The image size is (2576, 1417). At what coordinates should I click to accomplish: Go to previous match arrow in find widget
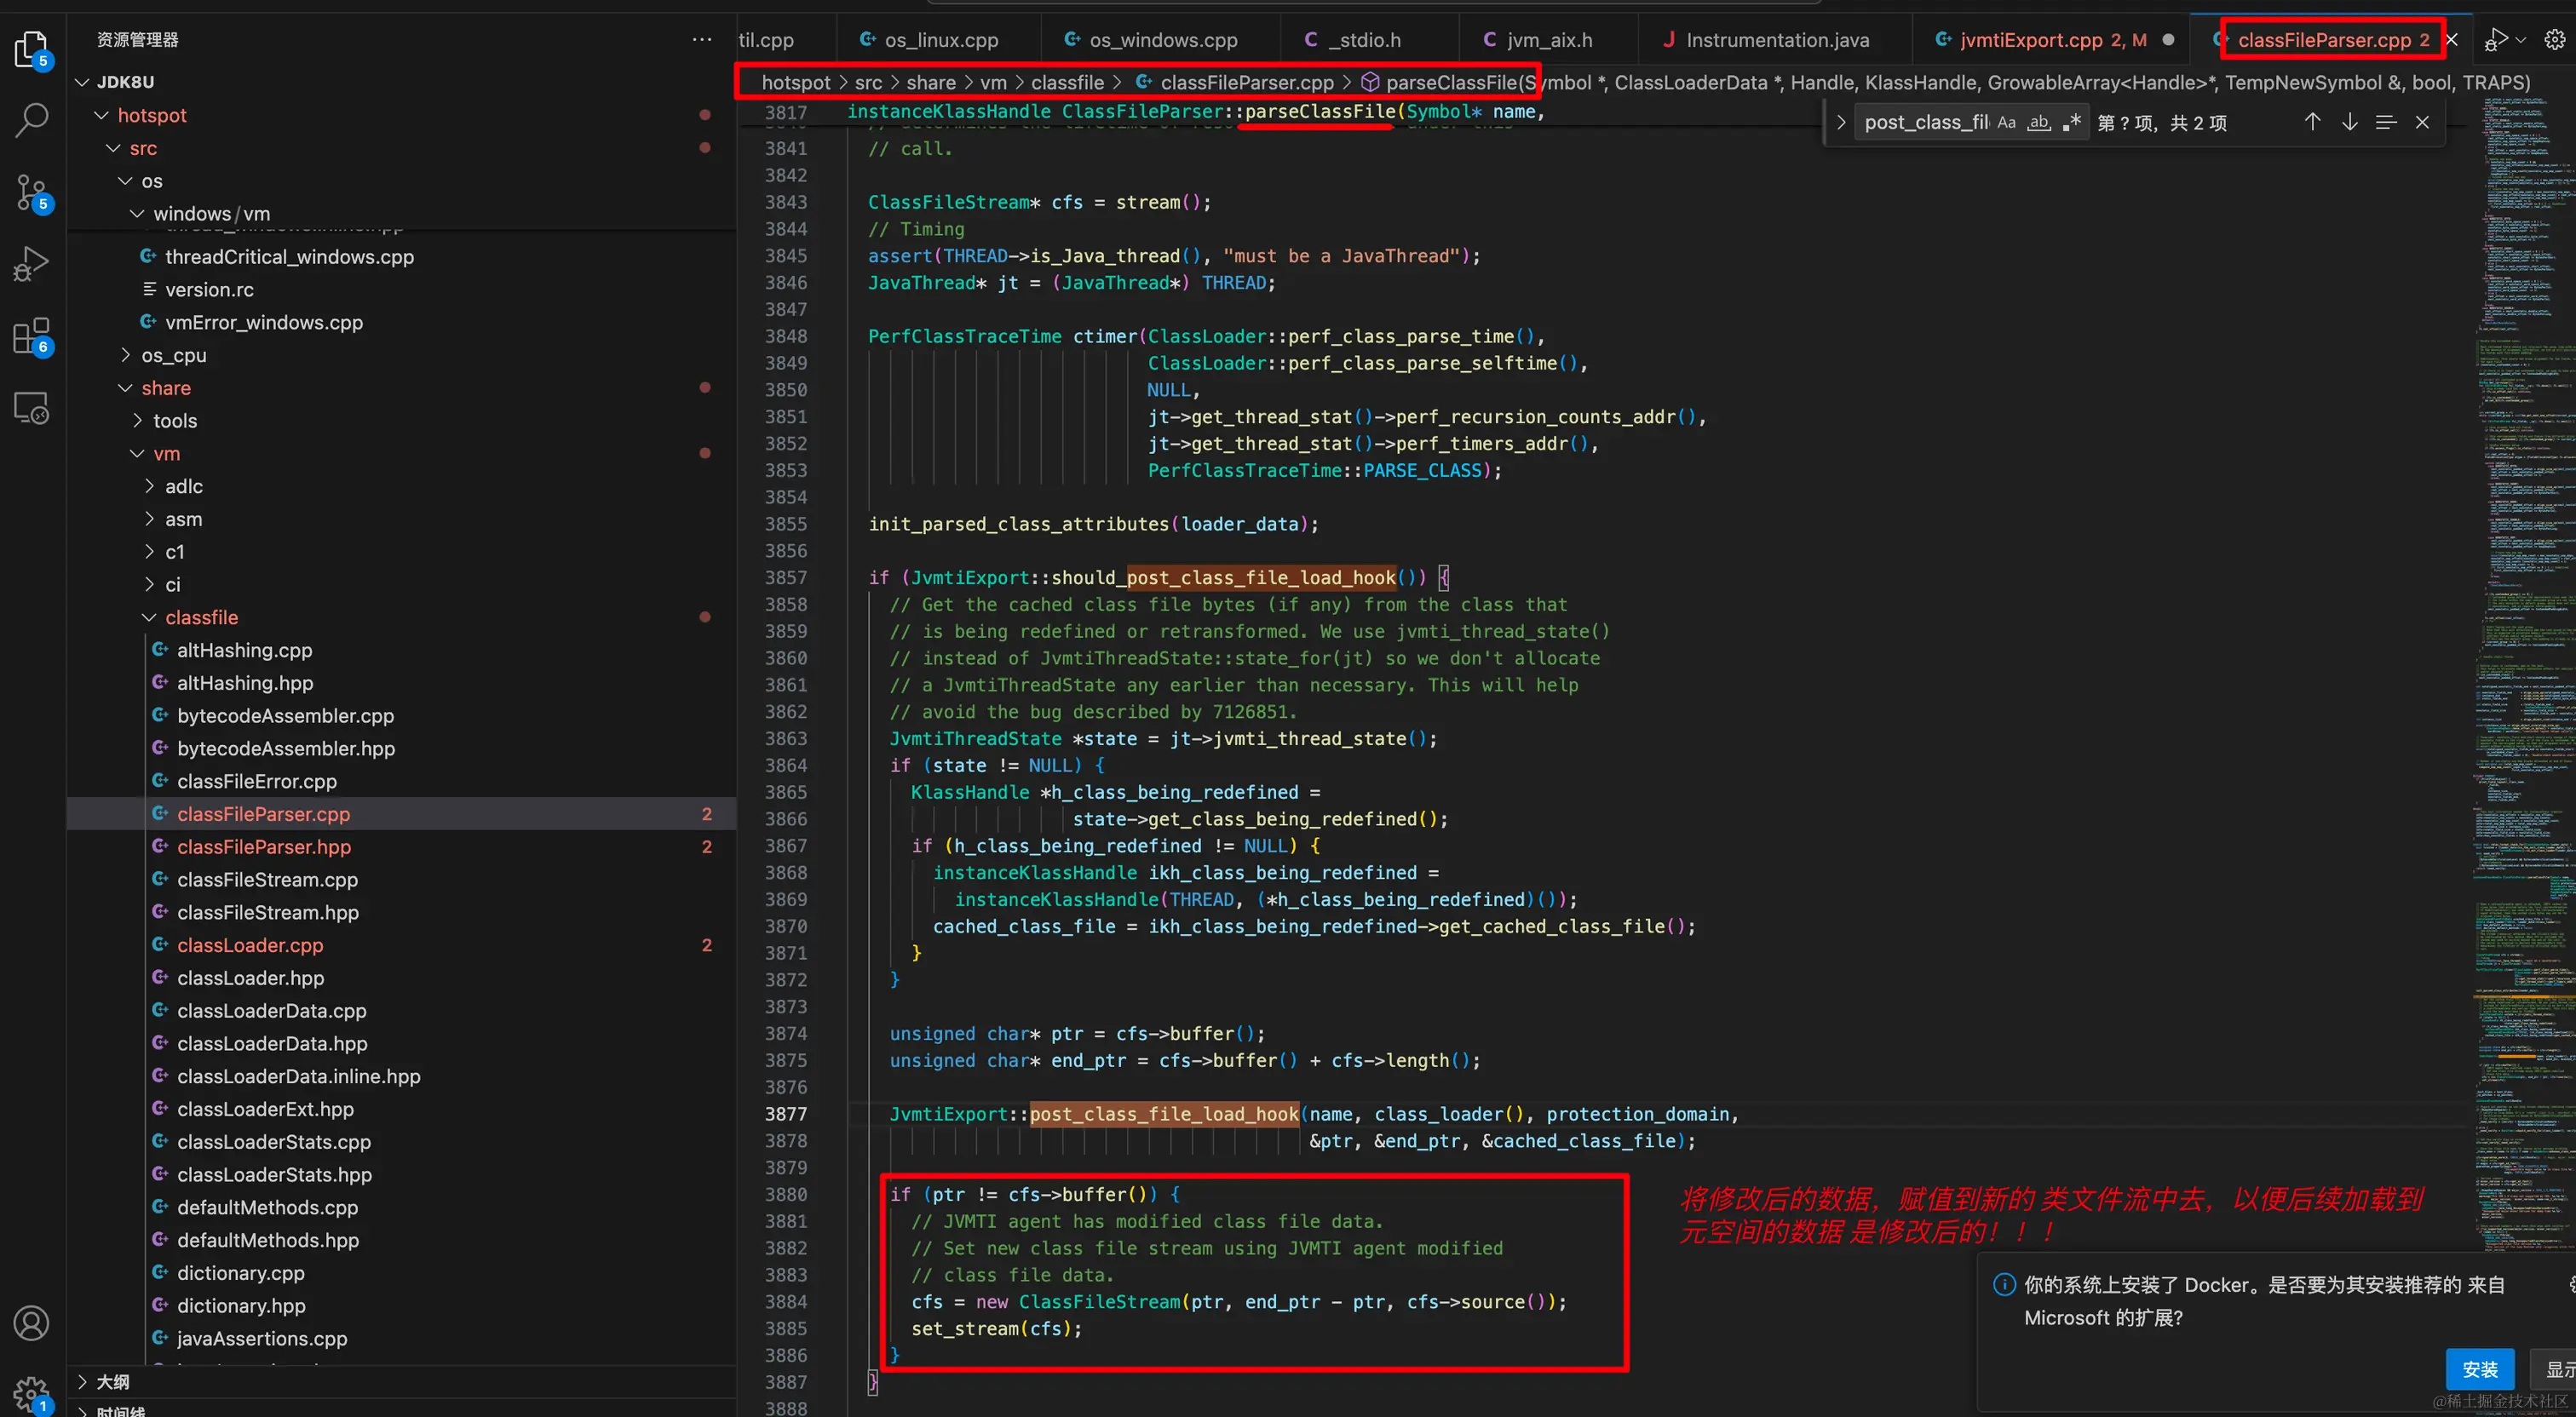(x=2312, y=122)
